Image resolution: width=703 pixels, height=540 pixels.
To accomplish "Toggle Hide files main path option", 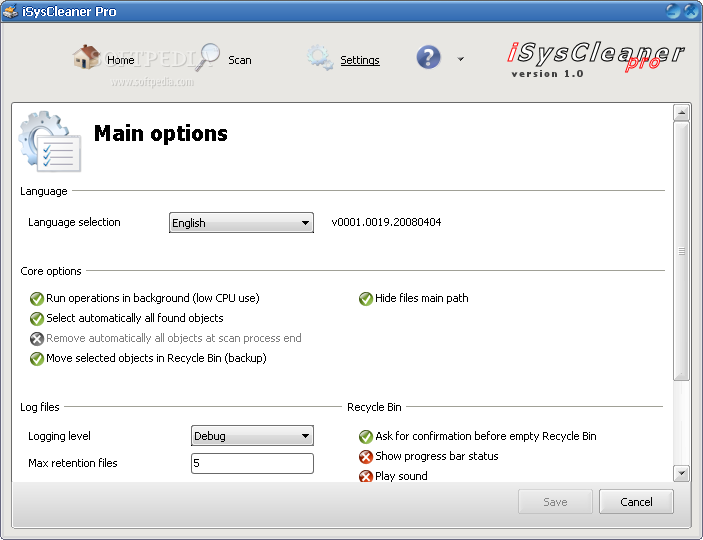I will pyautogui.click(x=413, y=298).
